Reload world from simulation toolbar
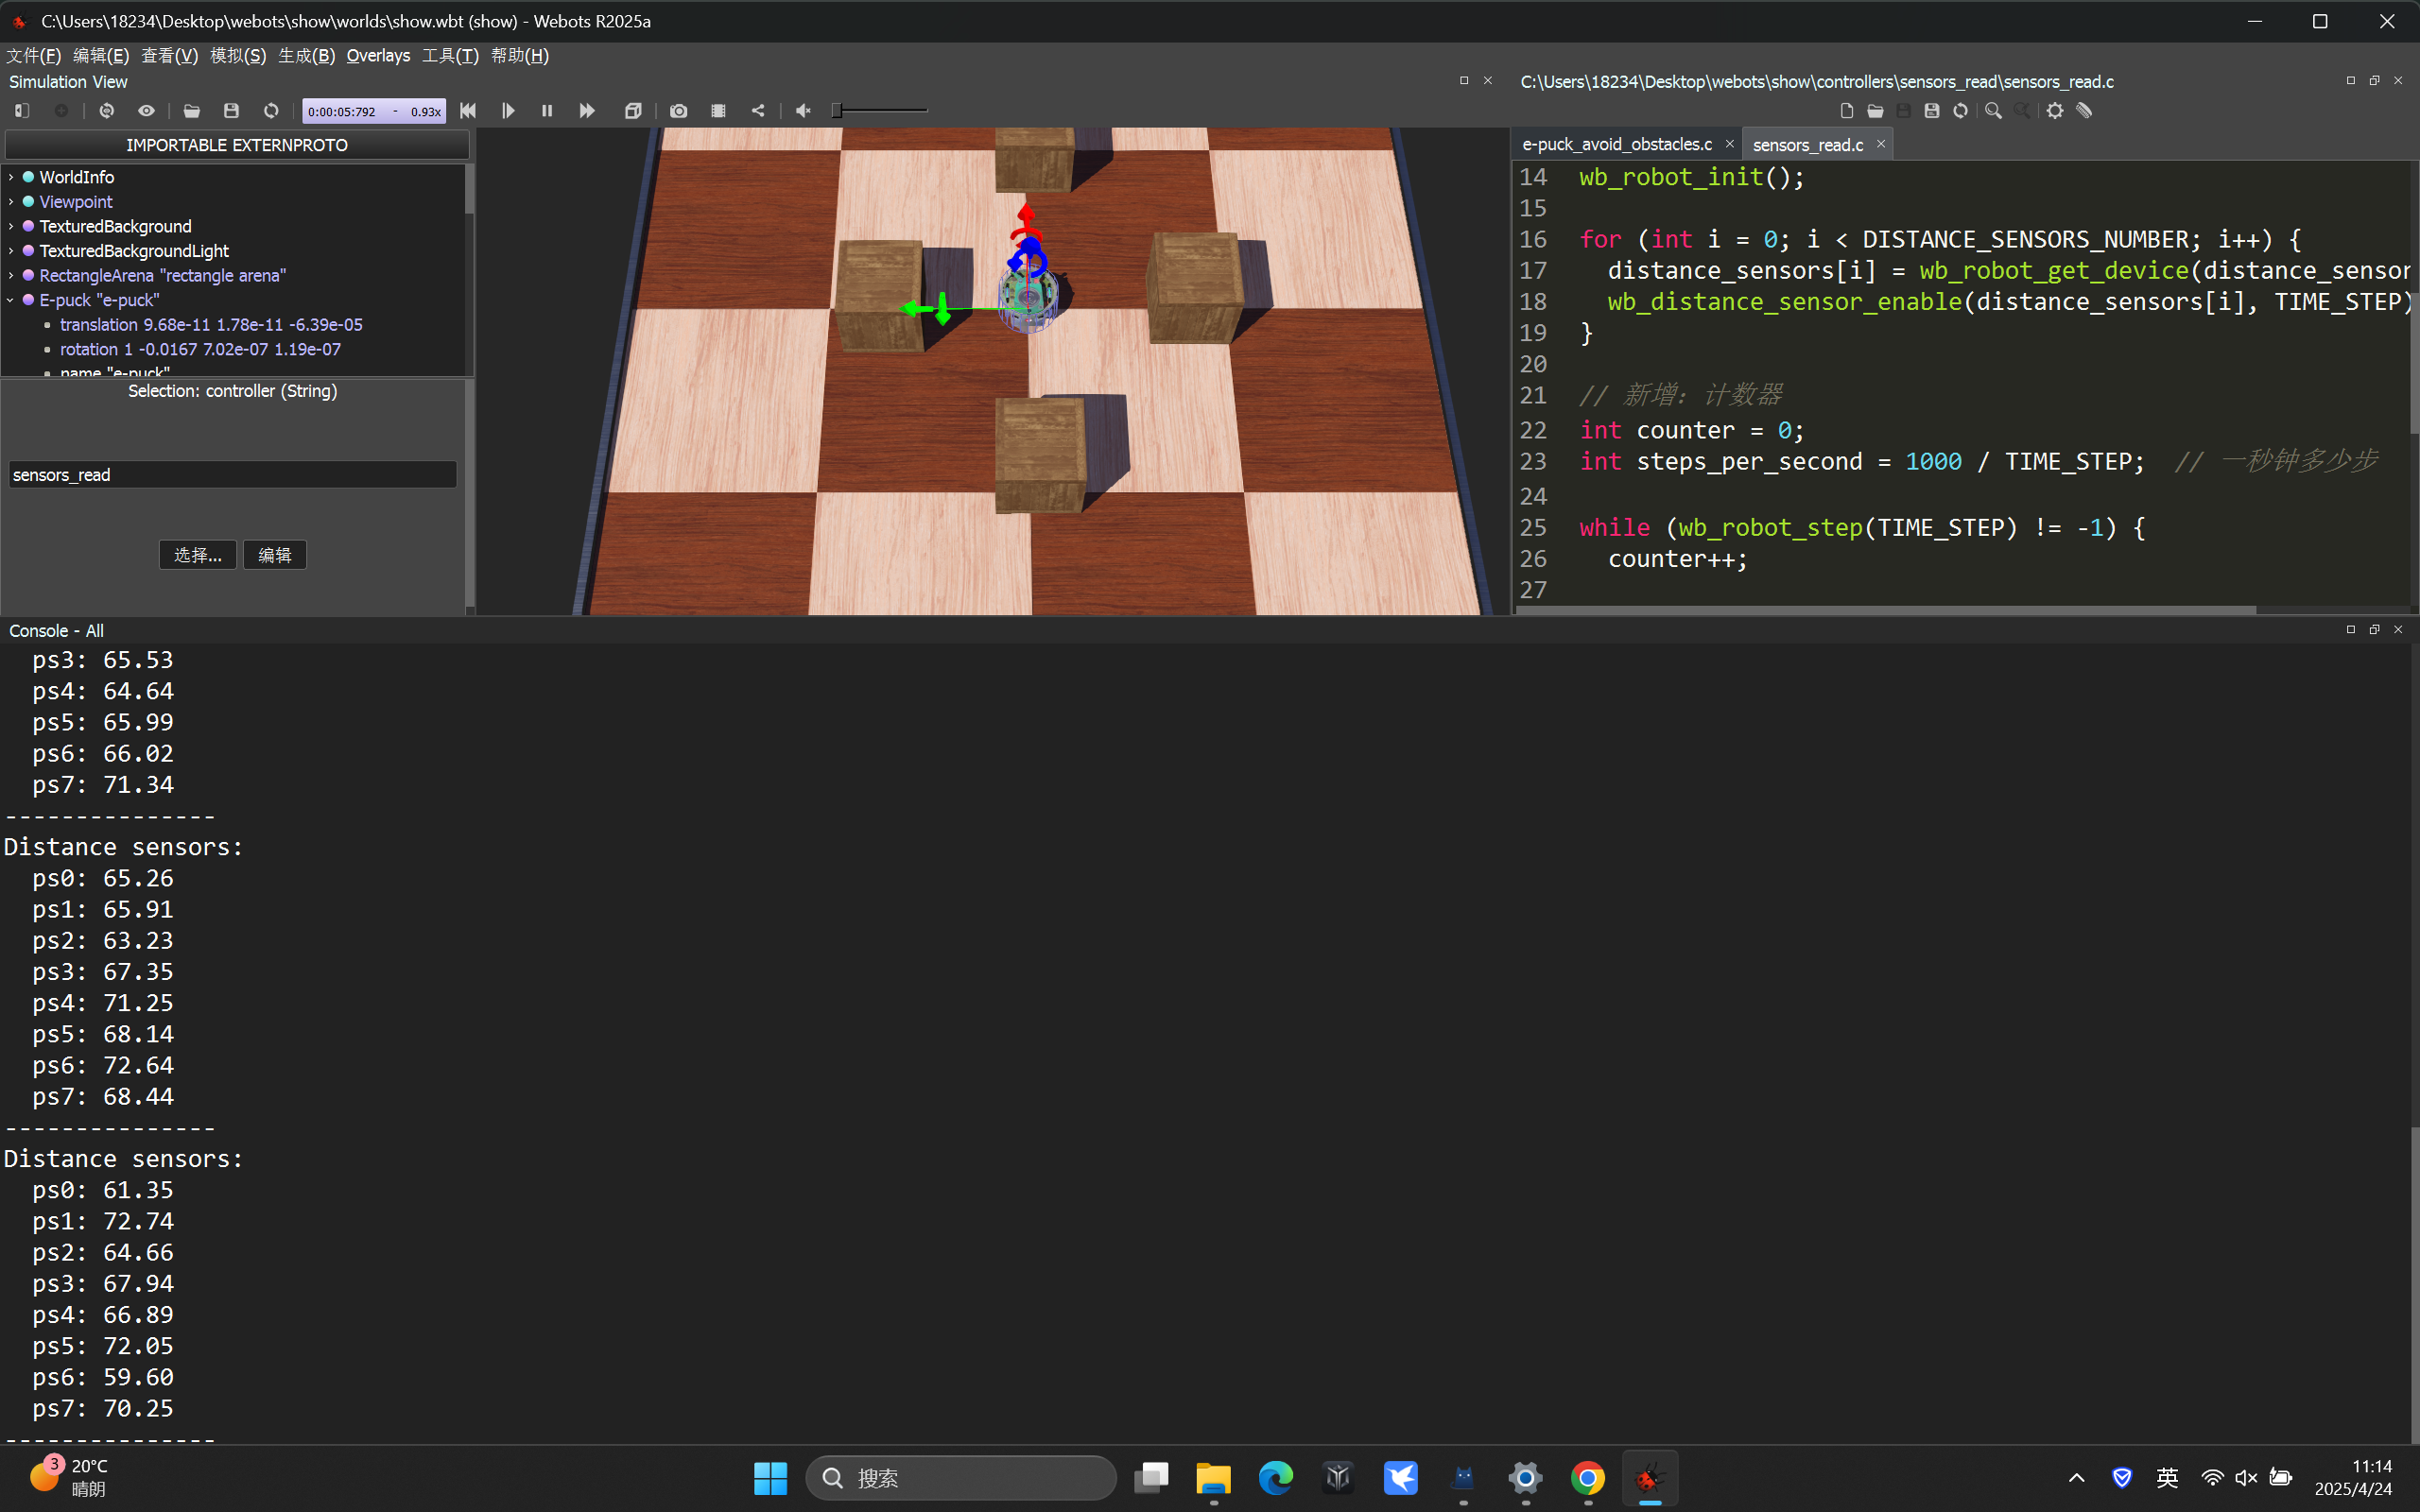This screenshot has width=2420, height=1512. point(271,111)
